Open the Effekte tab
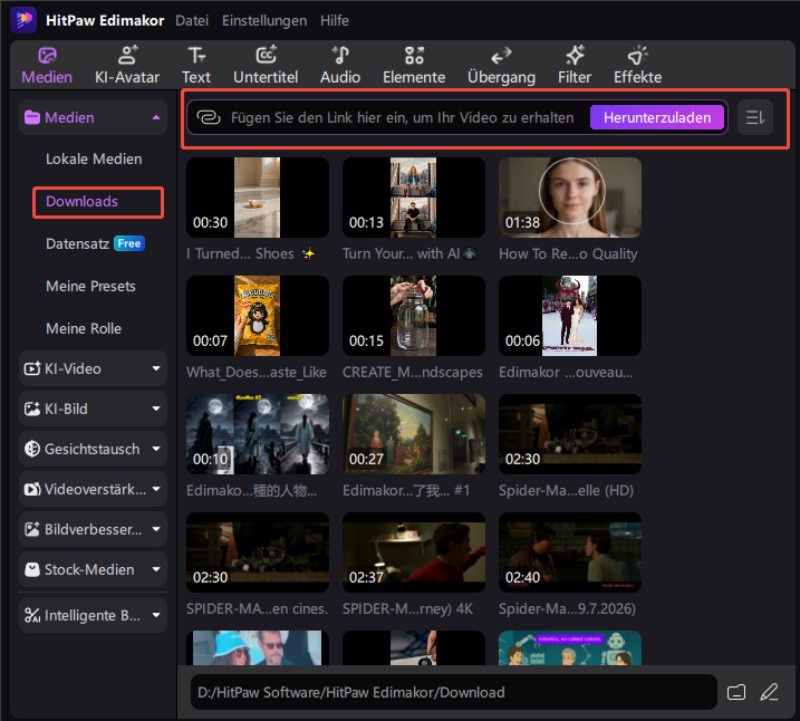The height and width of the screenshot is (721, 800). click(638, 65)
